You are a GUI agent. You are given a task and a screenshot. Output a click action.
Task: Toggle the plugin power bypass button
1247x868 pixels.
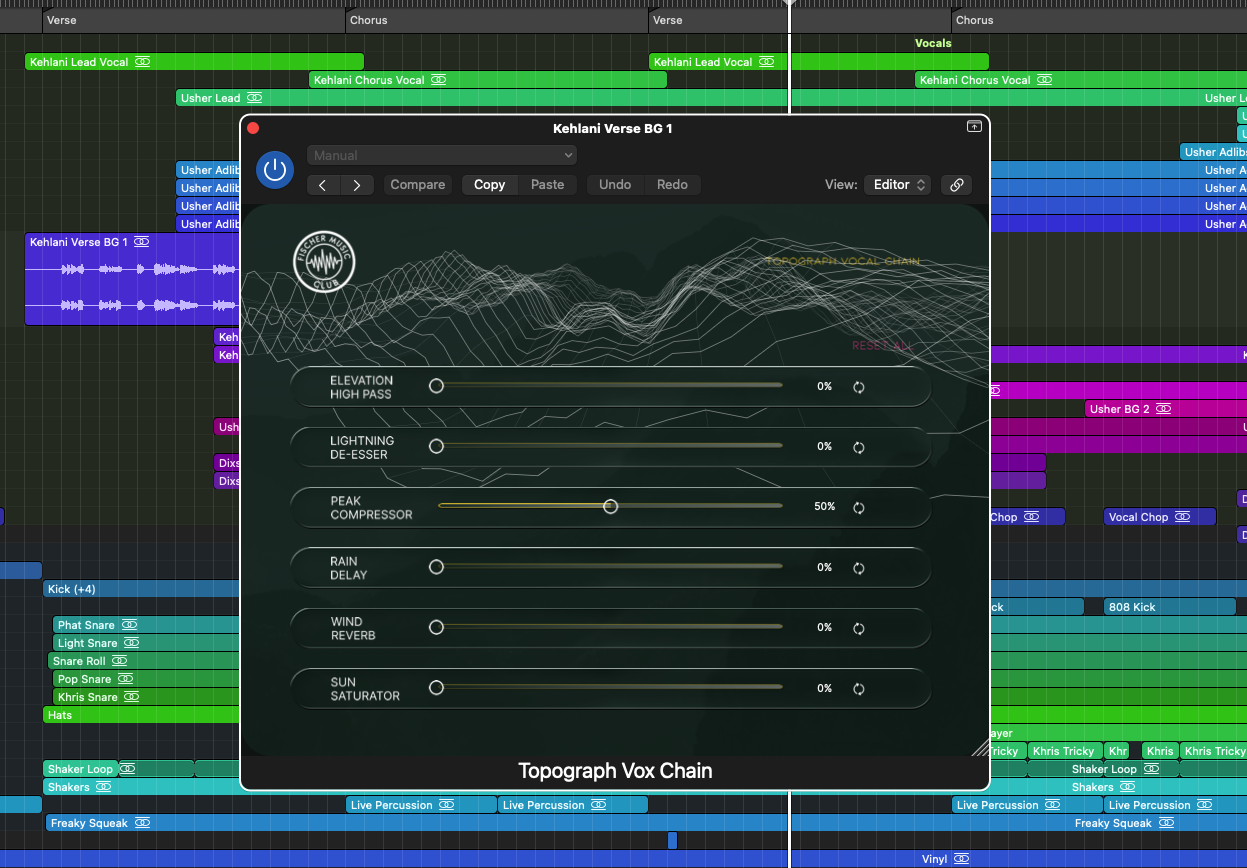(275, 170)
